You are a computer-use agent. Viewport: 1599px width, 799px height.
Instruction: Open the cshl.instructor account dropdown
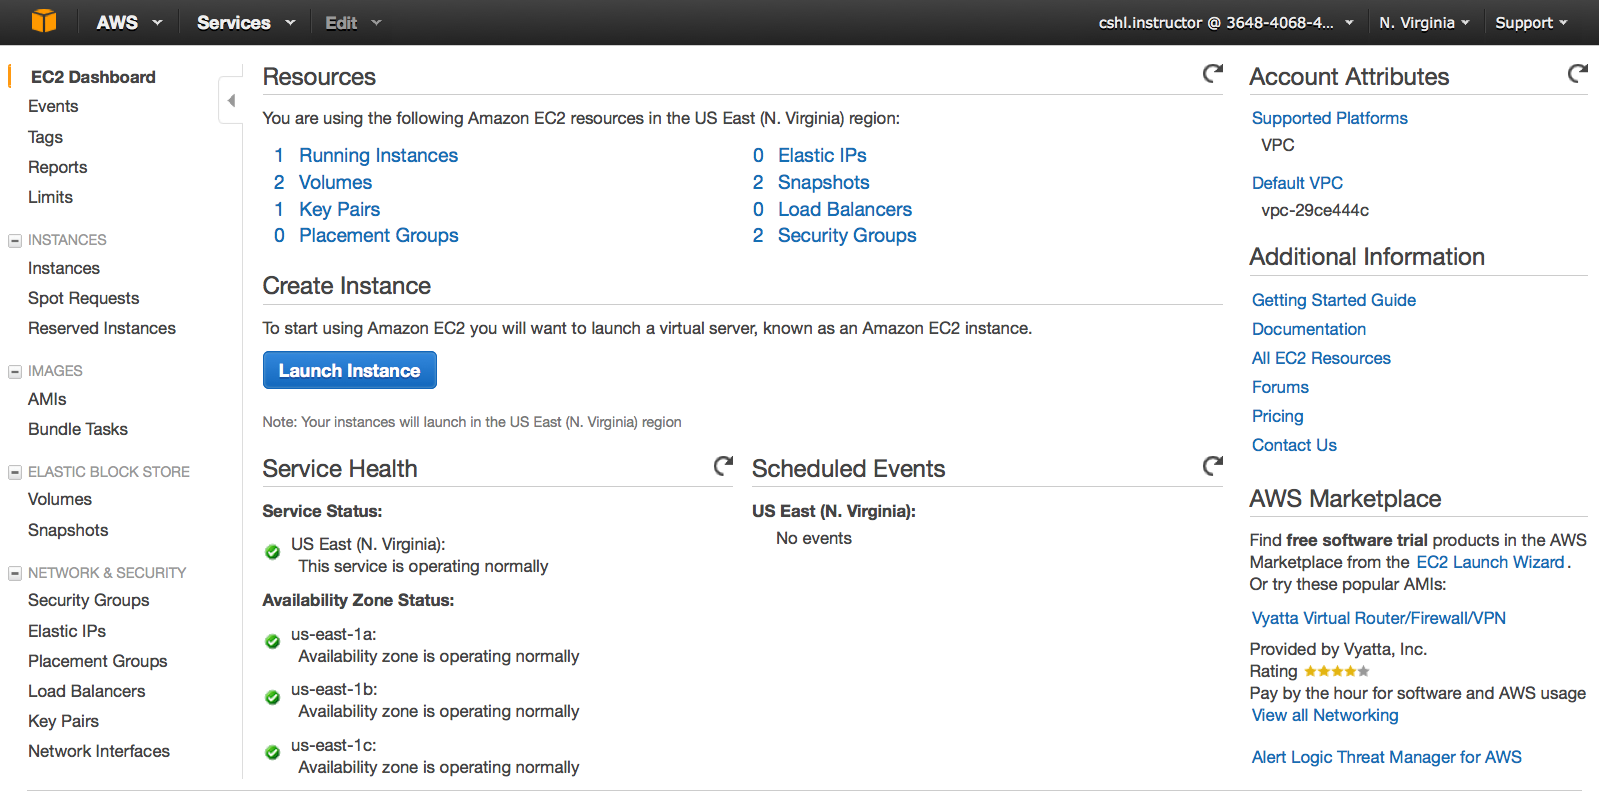click(x=1226, y=22)
